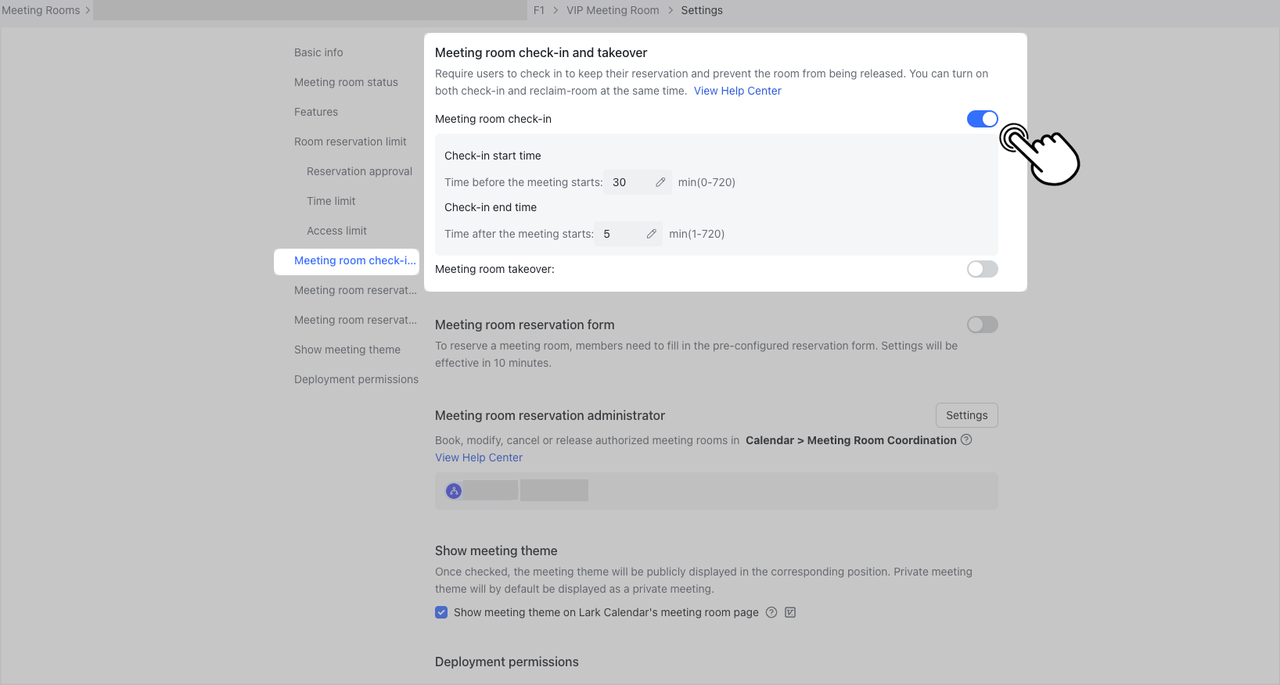The width and height of the screenshot is (1280, 685).
Task: Disable the Meeting room check-in switch
Action: click(982, 119)
